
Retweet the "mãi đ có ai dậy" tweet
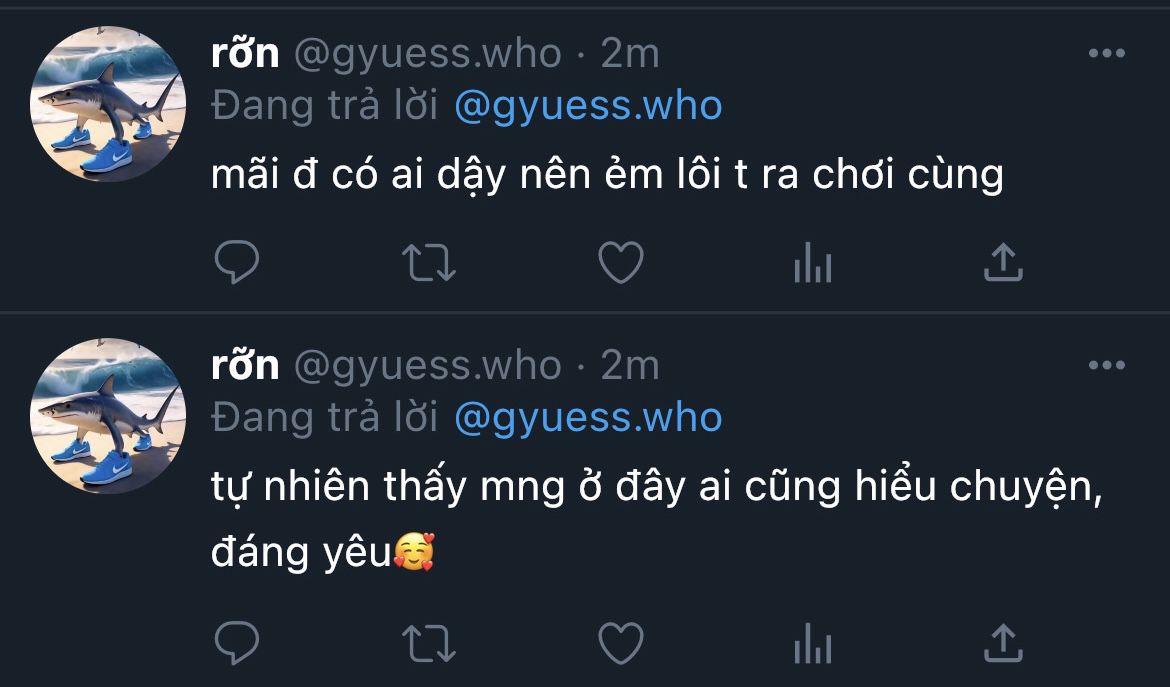point(429,263)
